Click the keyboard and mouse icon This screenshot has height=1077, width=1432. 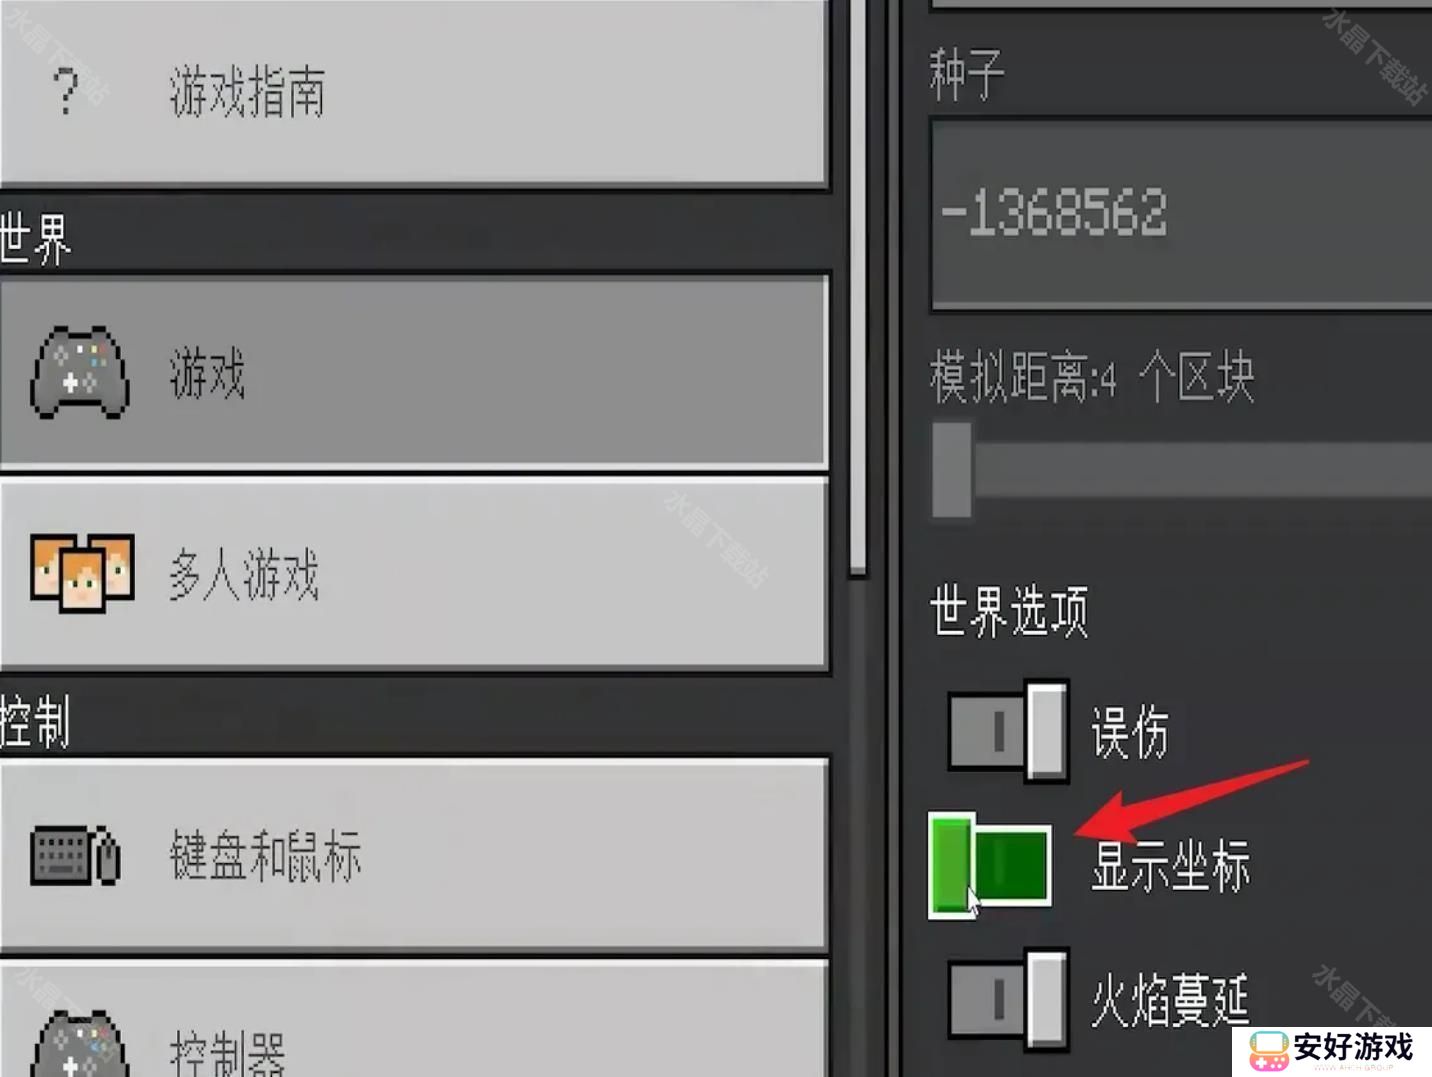click(x=75, y=855)
